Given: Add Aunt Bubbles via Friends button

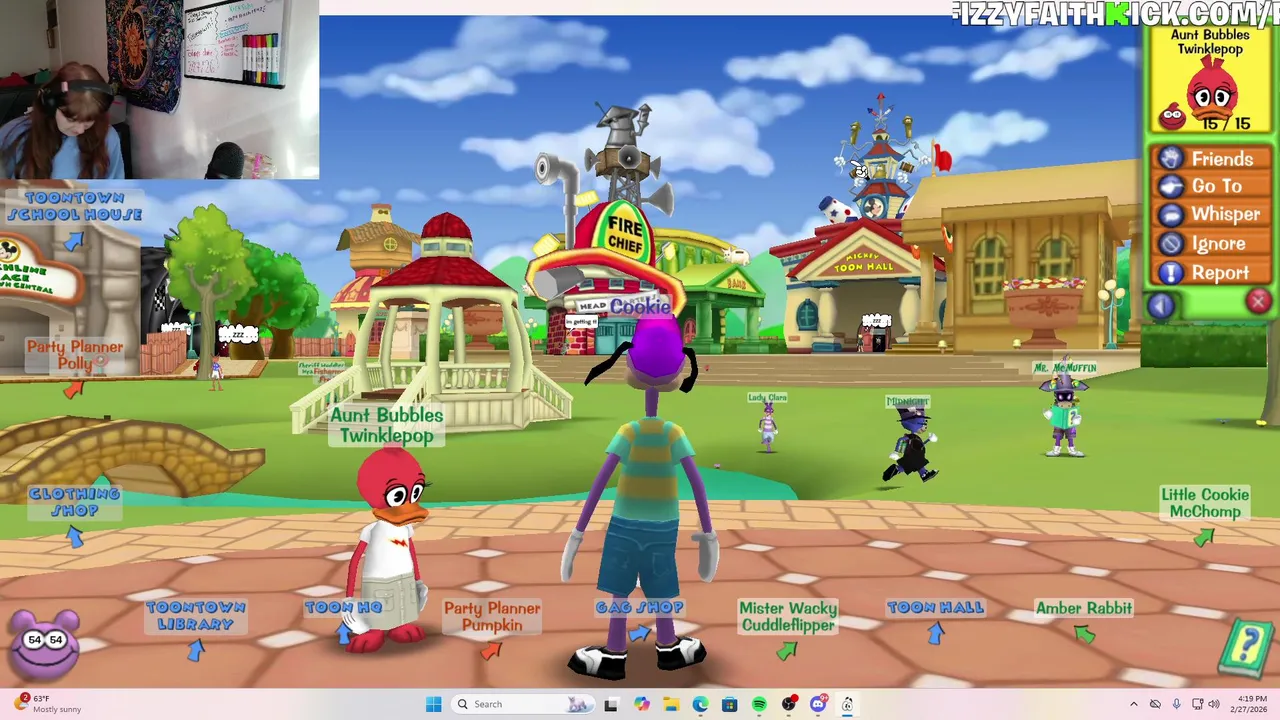Looking at the screenshot, I should coord(1208,159).
